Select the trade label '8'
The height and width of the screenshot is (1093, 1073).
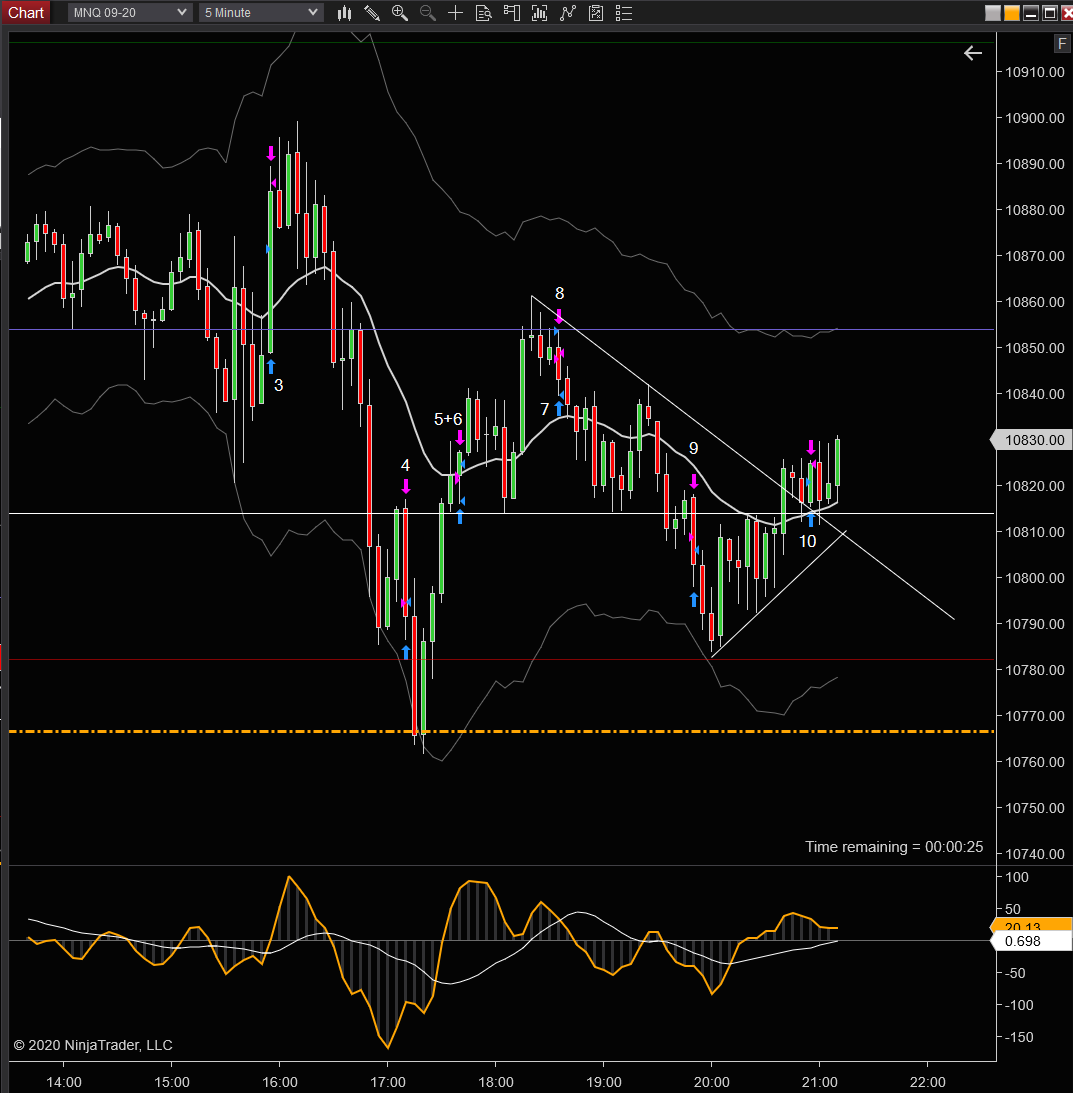[559, 293]
